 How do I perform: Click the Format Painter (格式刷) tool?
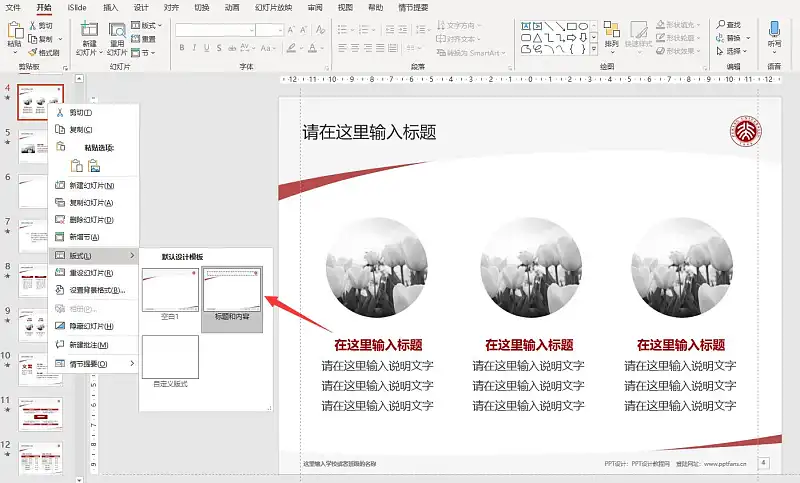(45, 52)
